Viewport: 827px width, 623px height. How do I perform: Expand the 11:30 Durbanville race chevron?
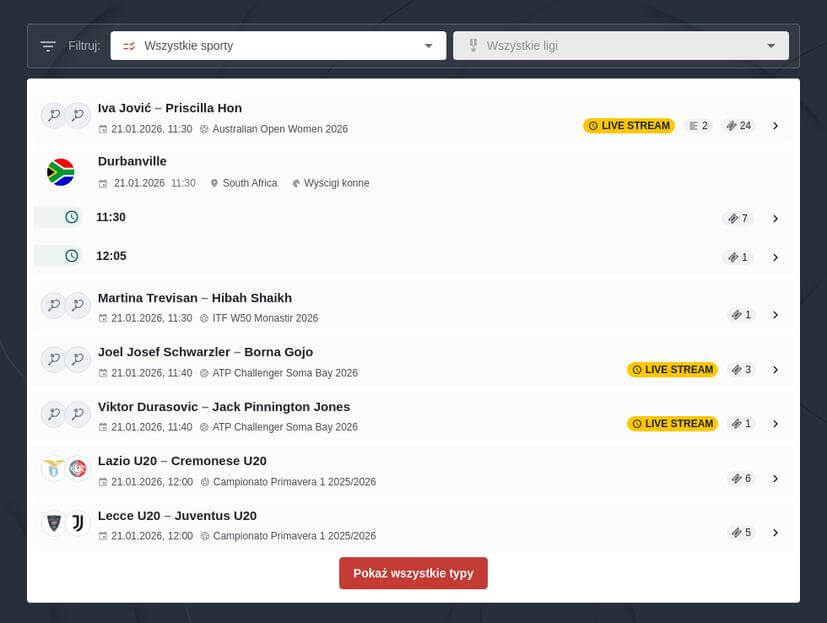775,219
